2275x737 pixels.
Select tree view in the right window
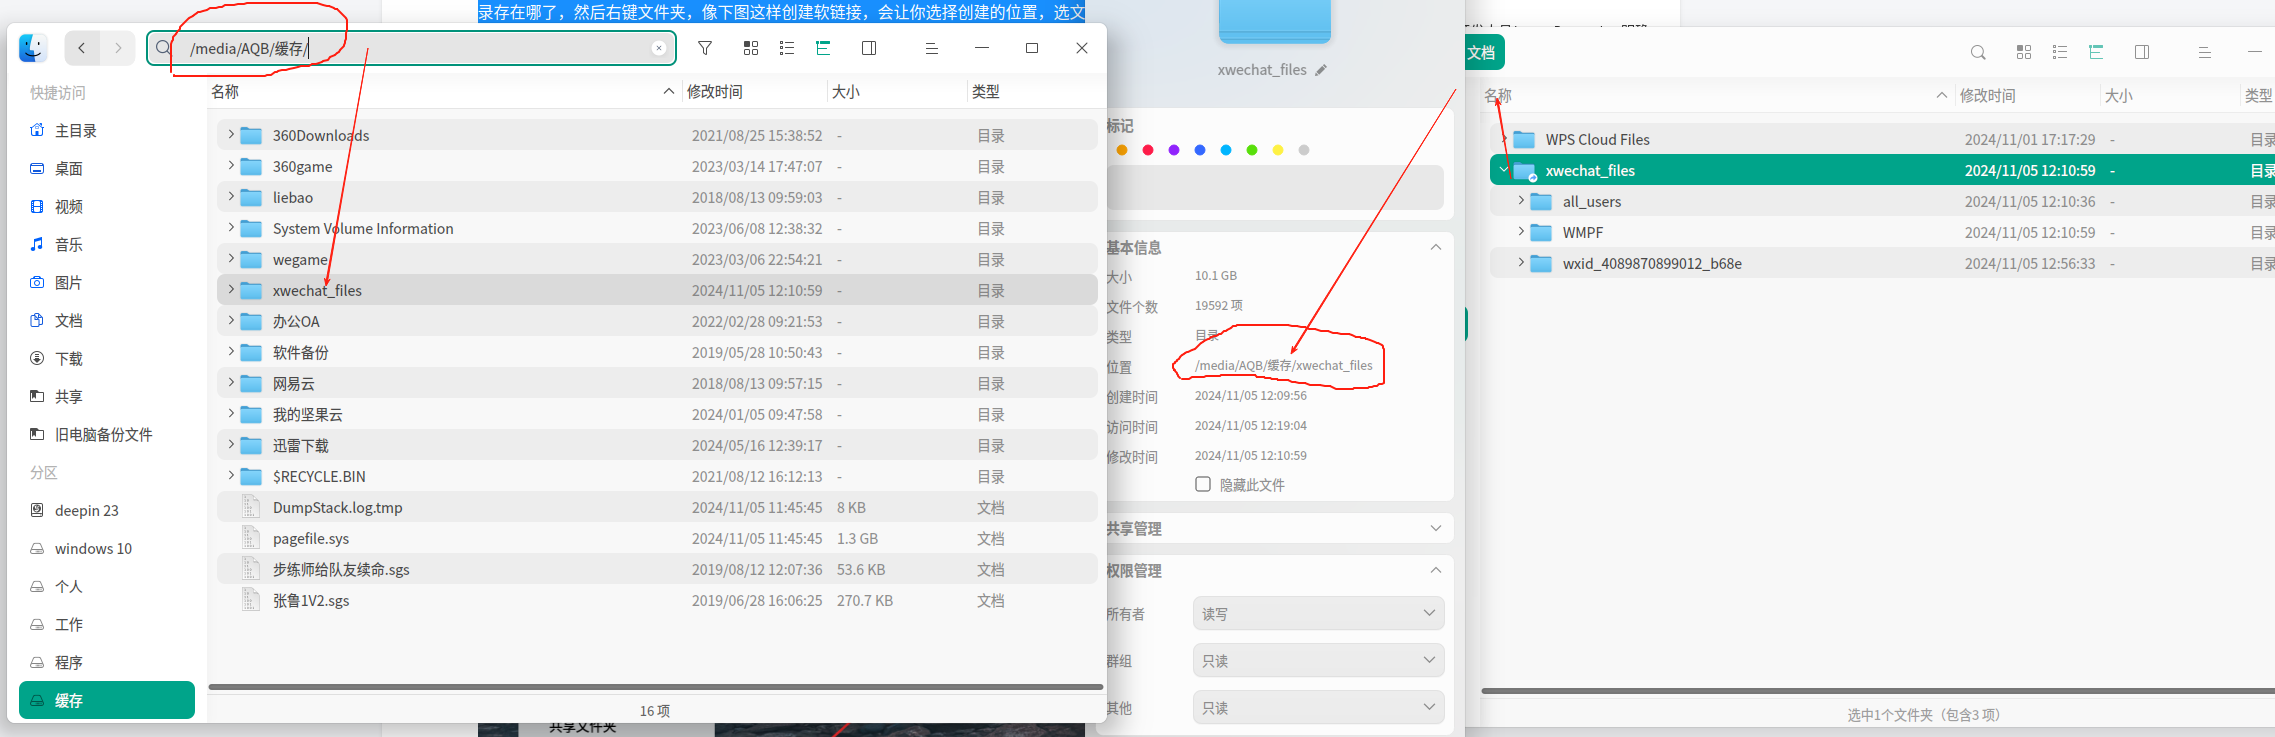[2096, 52]
